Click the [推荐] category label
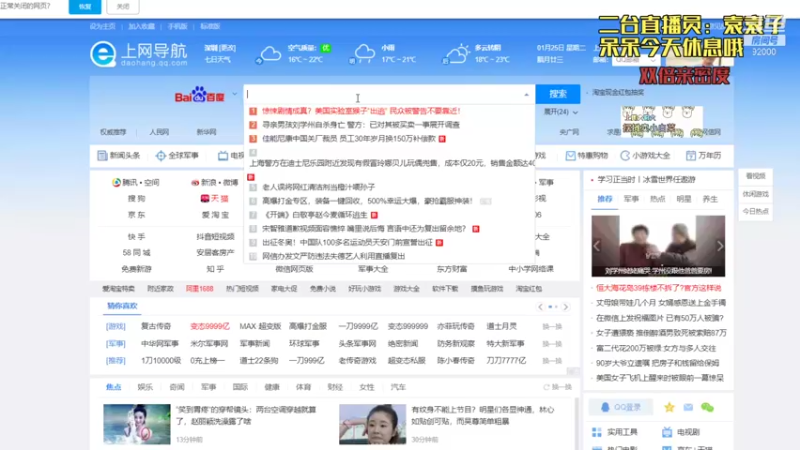This screenshot has height=450, width=800. [116, 361]
